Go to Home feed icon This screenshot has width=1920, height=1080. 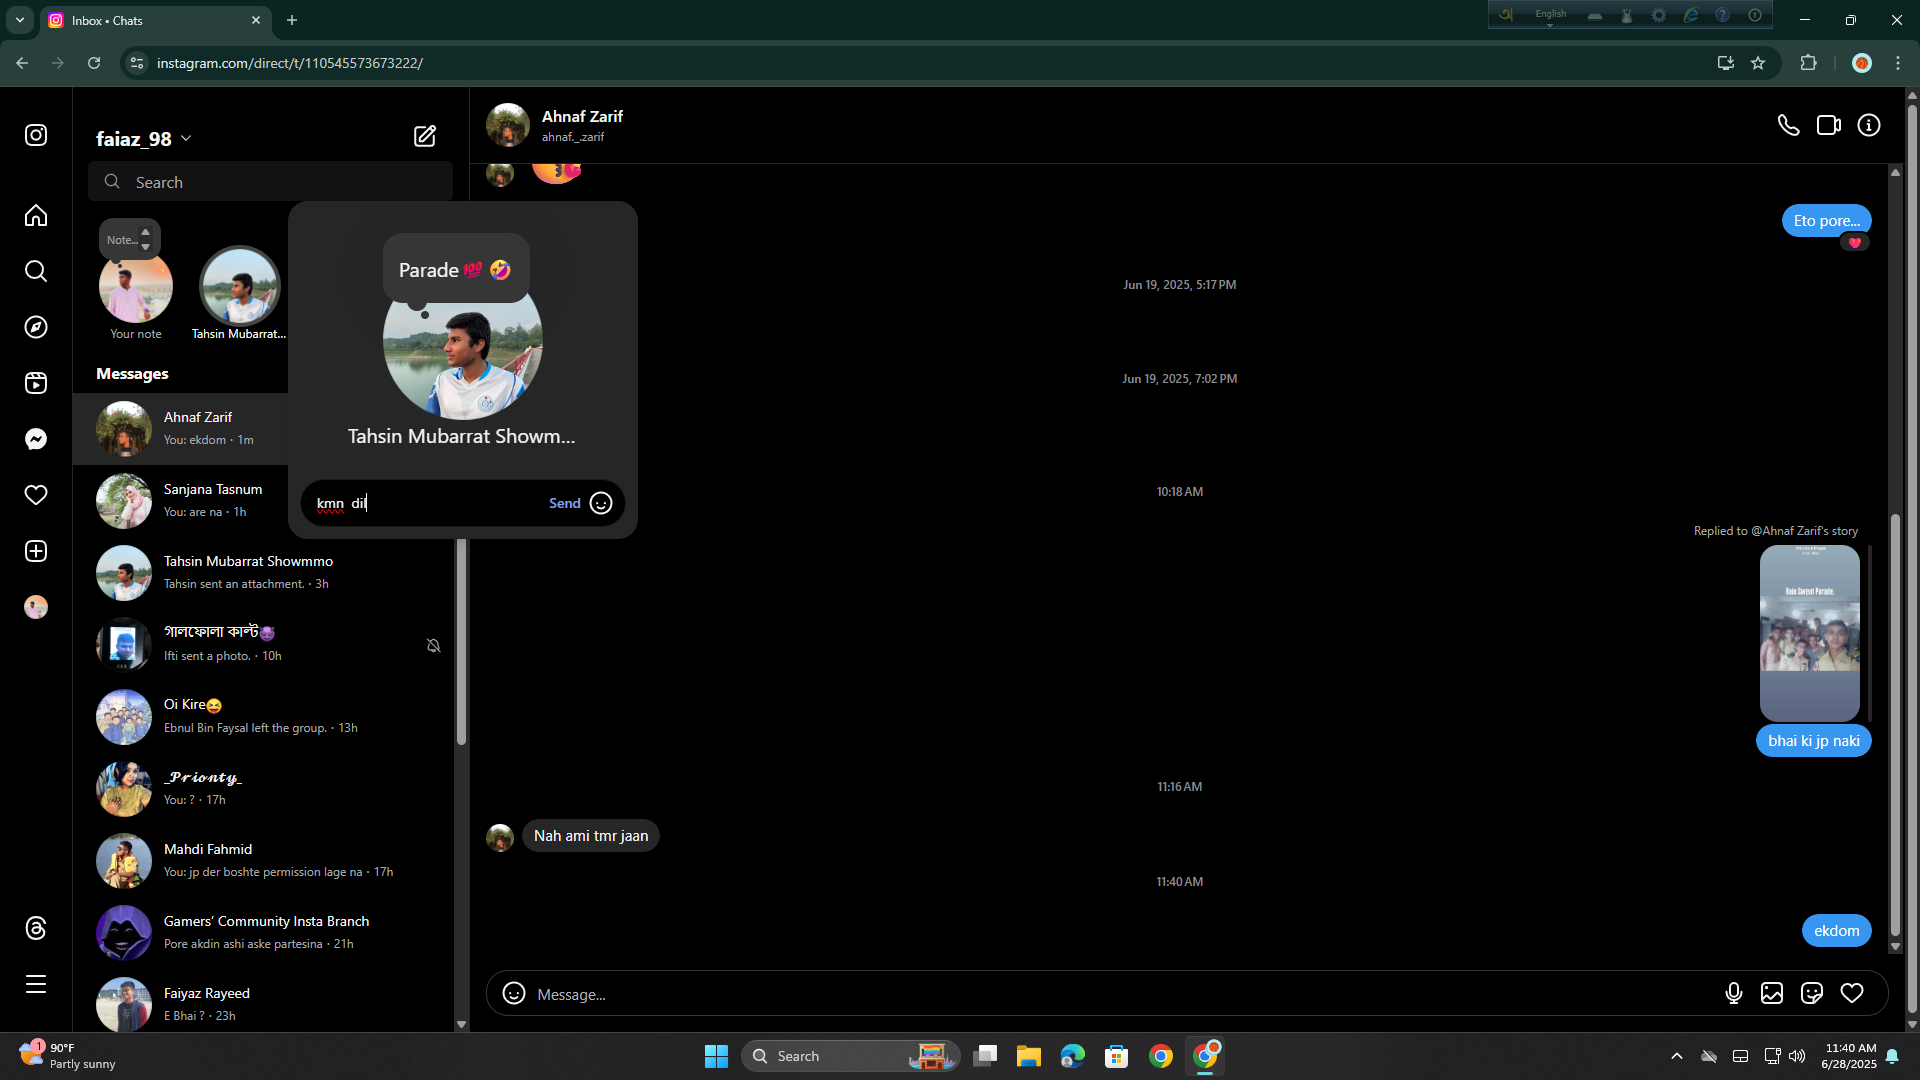[36, 216]
